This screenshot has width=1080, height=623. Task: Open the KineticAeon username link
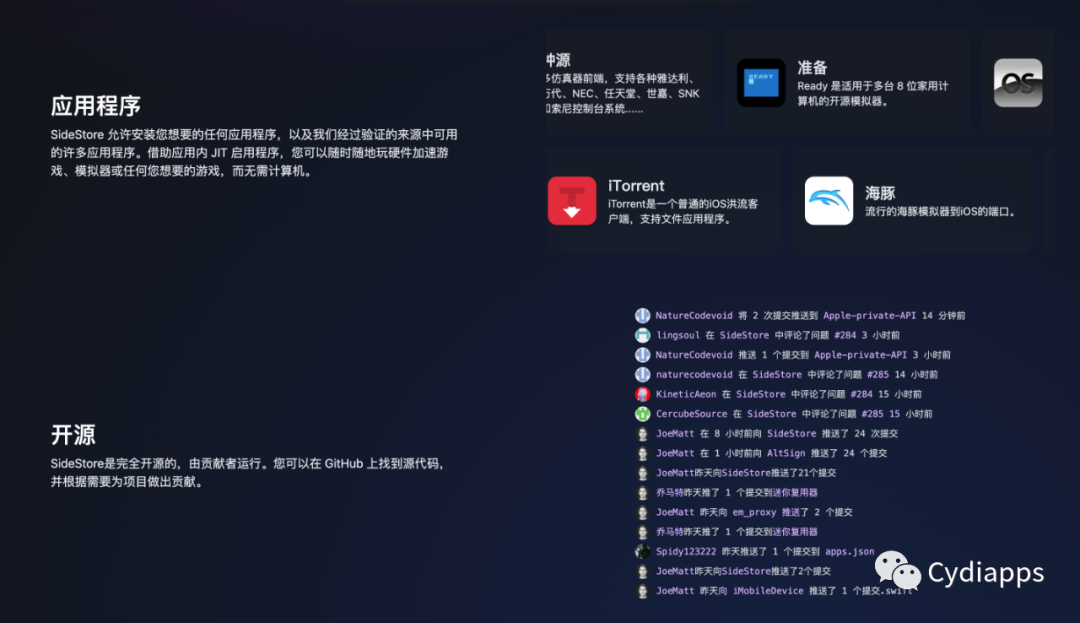pos(686,394)
